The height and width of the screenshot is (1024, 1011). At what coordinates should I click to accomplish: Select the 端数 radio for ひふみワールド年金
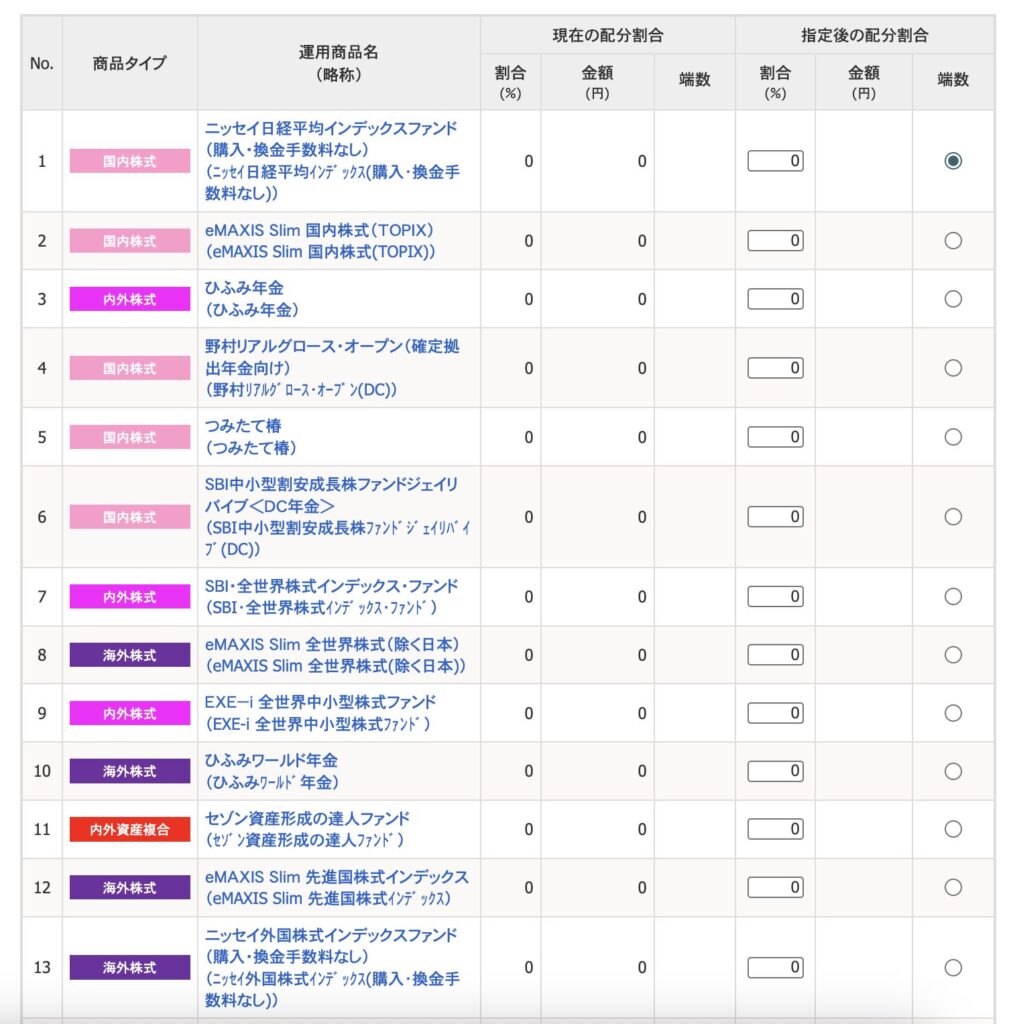952,771
